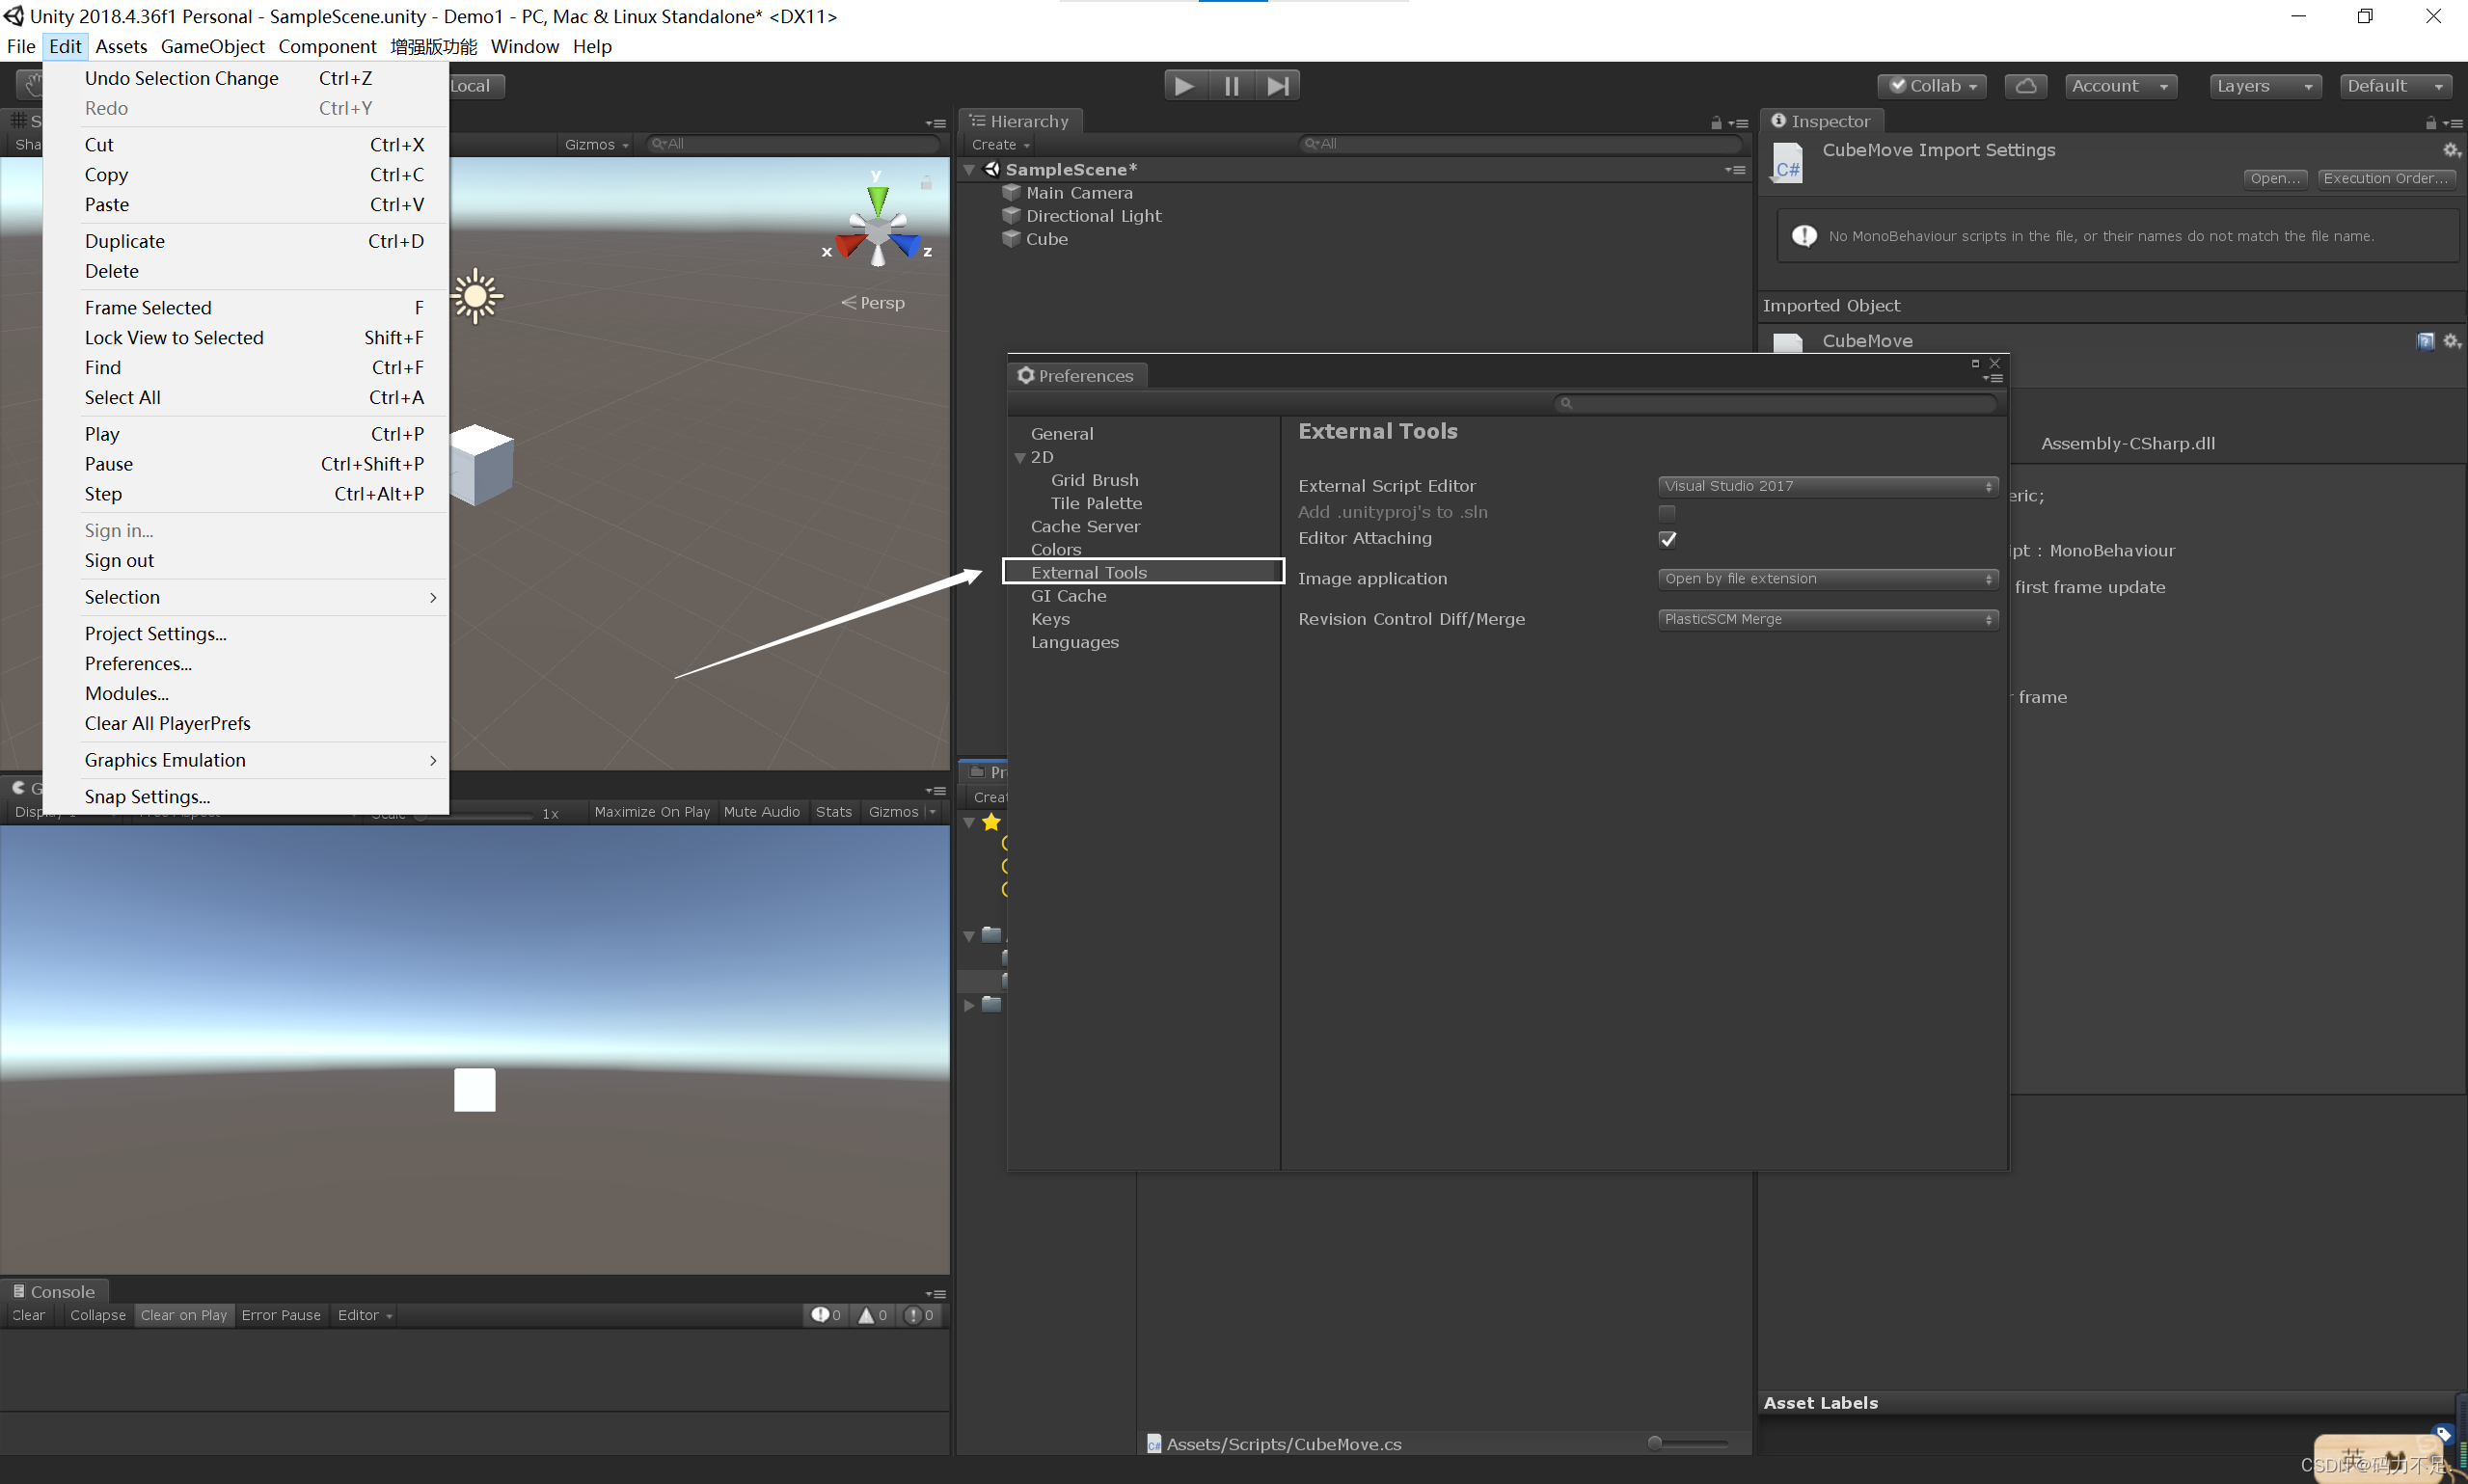Click the gear icon on CubeMove Import Settings

[2452, 149]
